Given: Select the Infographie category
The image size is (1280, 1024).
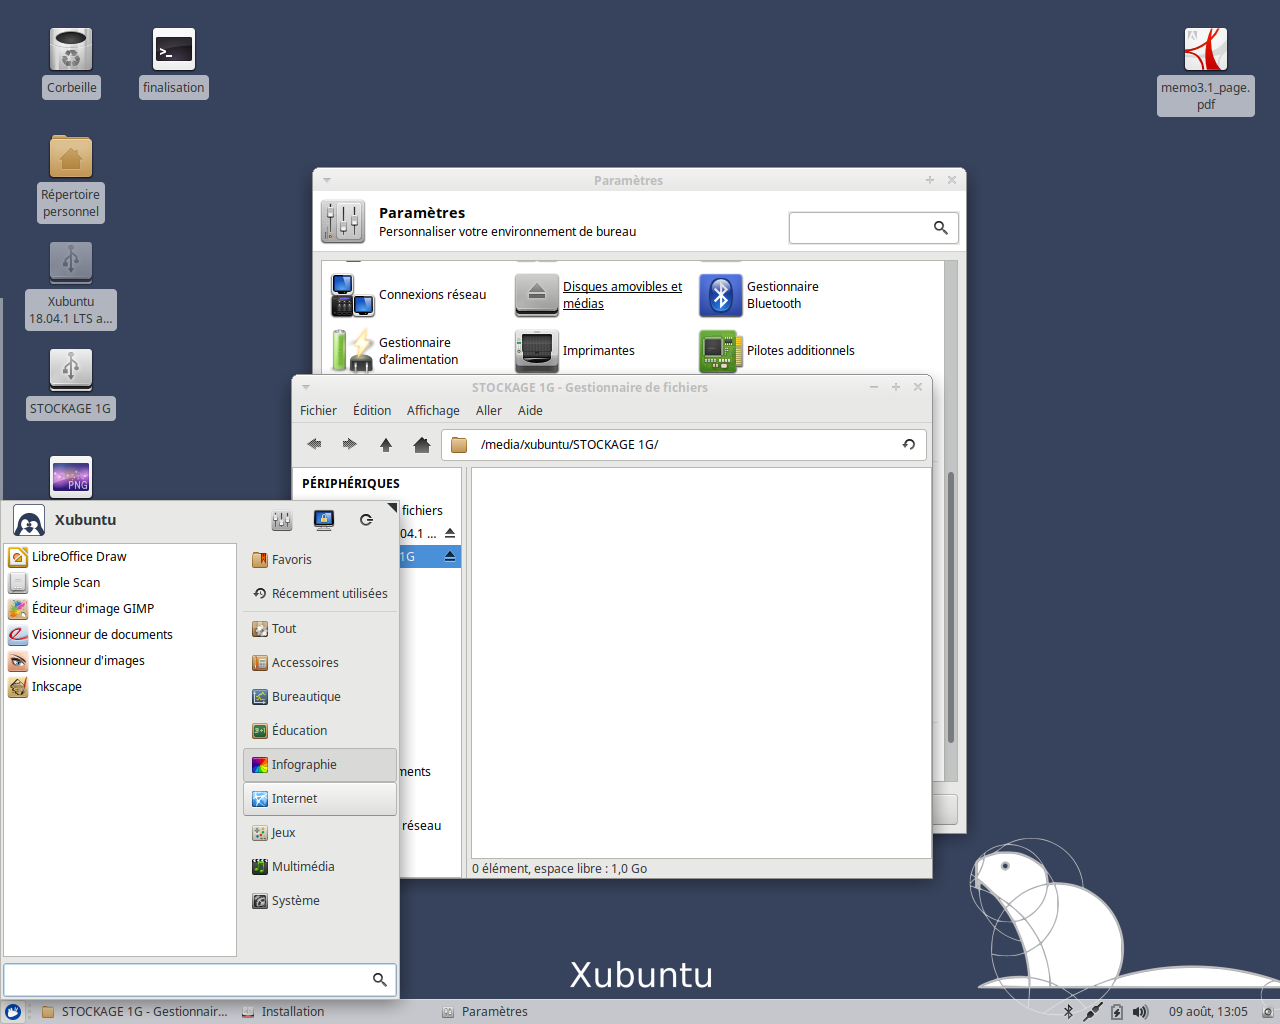Looking at the screenshot, I should [320, 765].
